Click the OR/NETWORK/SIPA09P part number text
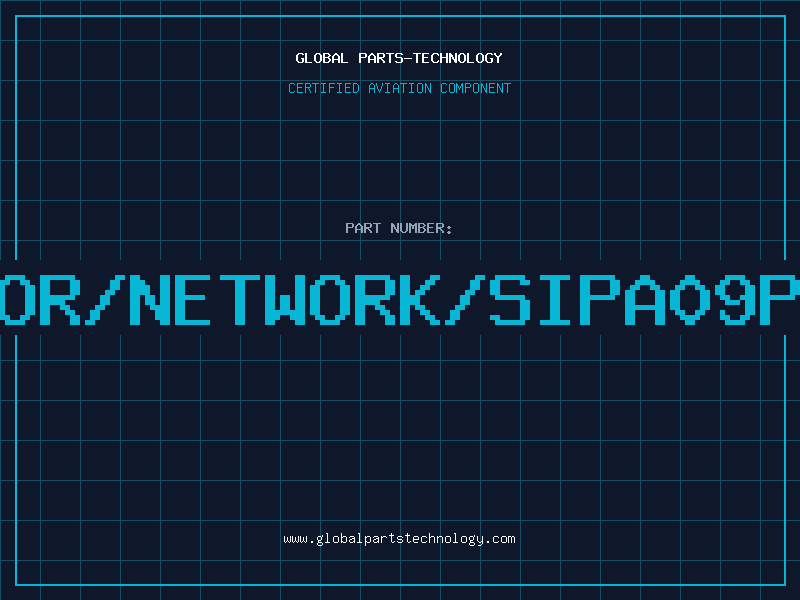Viewport: 800px width, 600px height. (x=400, y=299)
